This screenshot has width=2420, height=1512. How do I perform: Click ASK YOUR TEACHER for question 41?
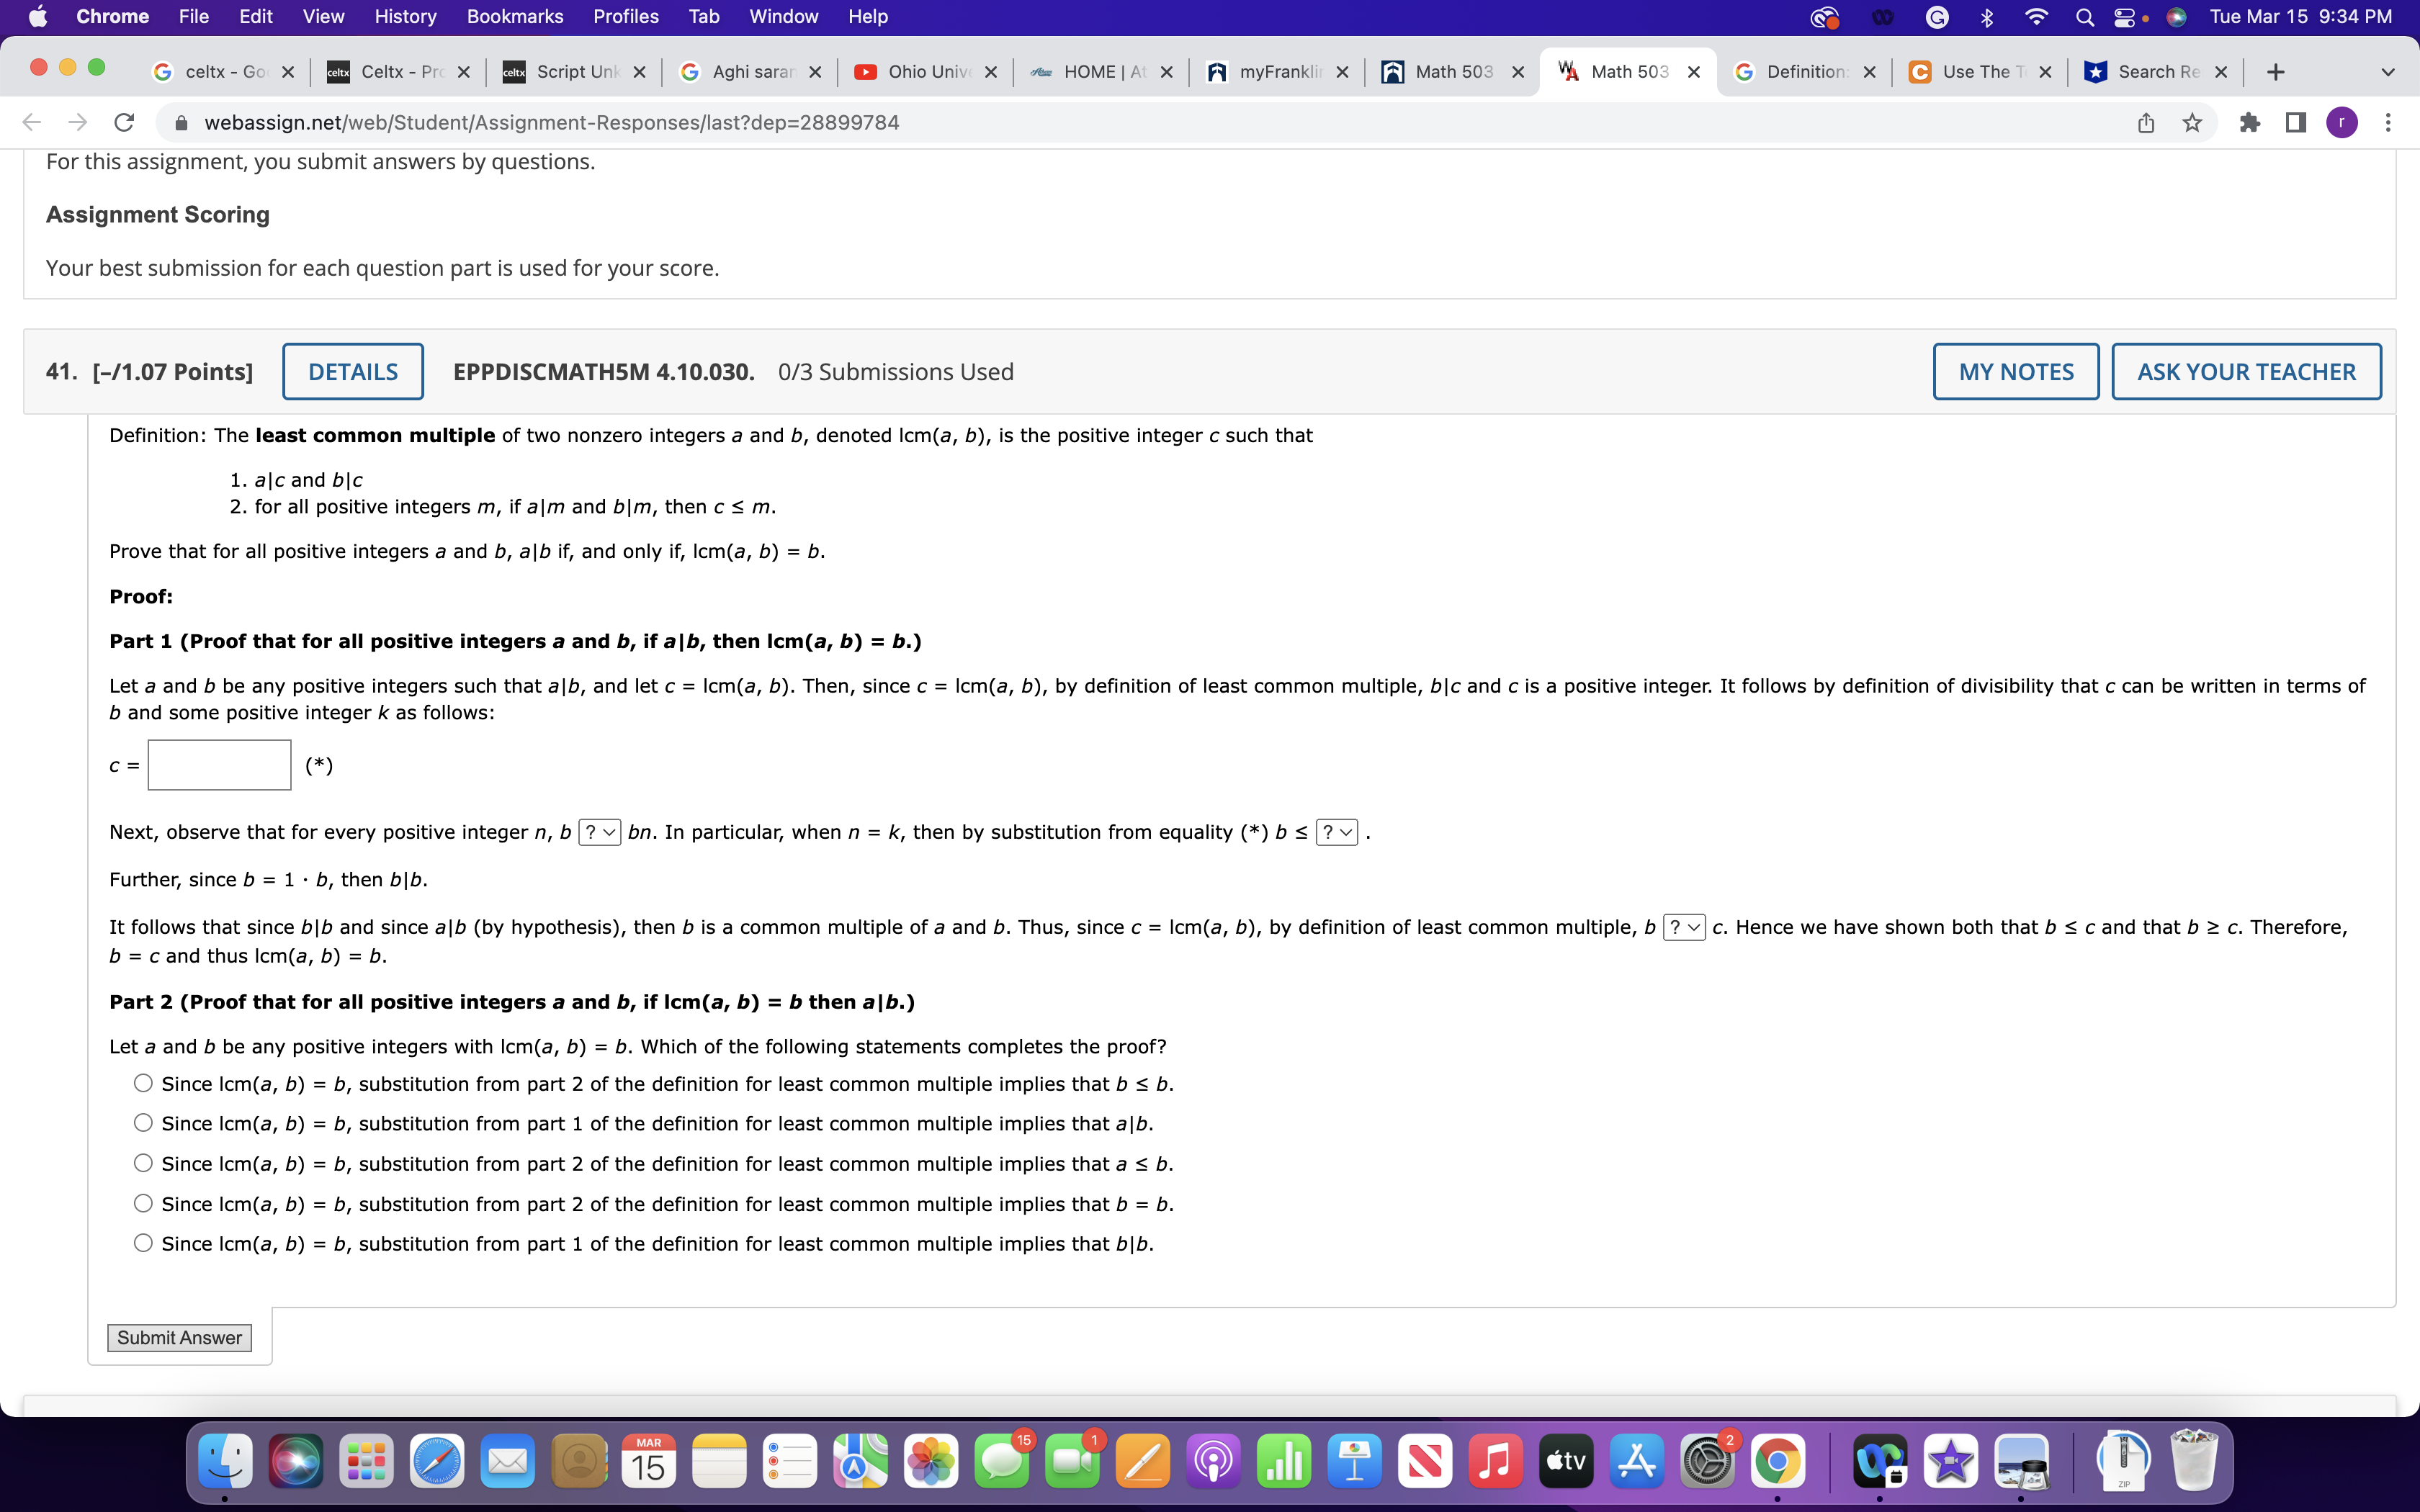(2246, 371)
